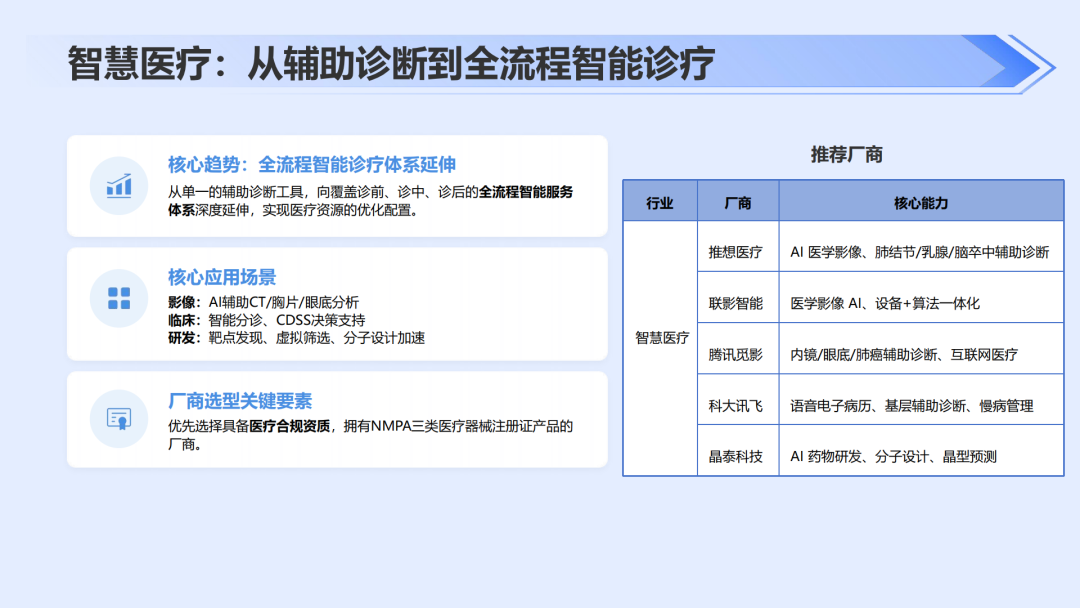Select heading 核心应用场景

(x=222, y=277)
